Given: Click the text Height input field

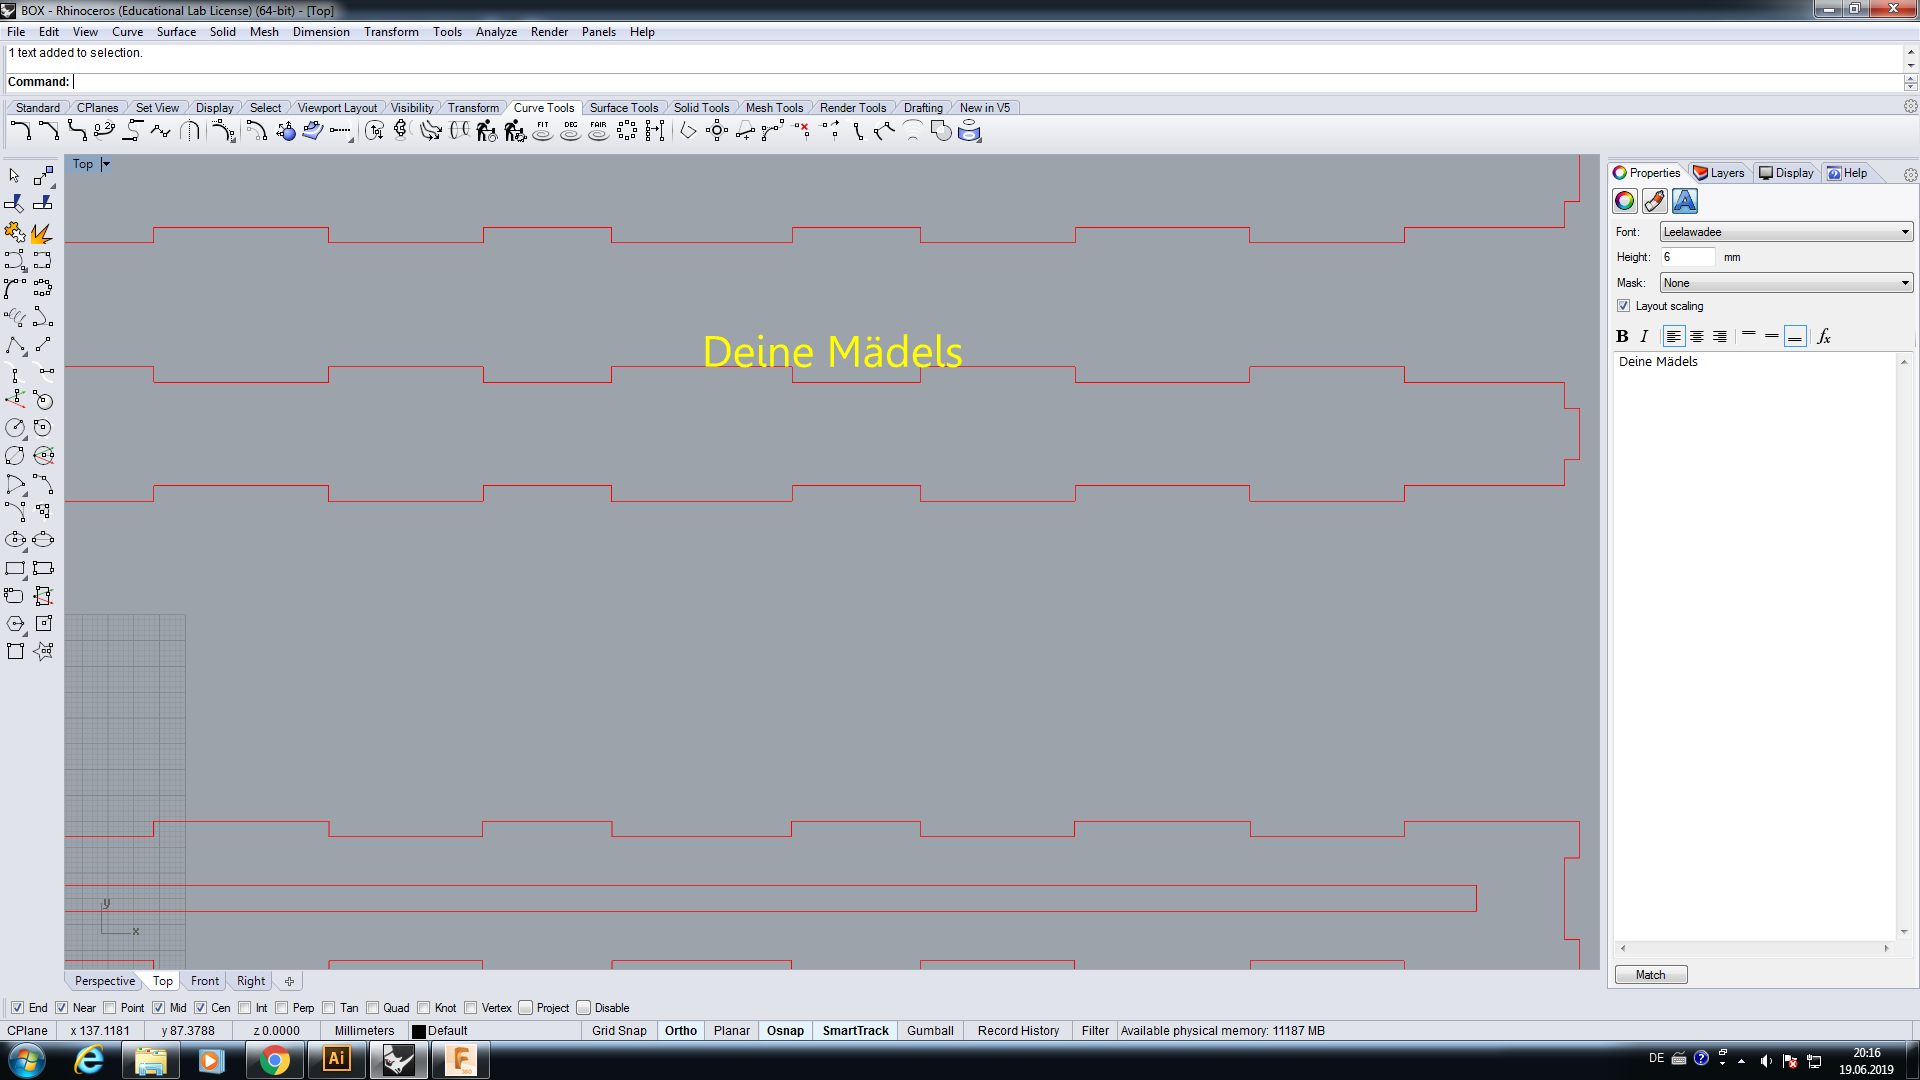Looking at the screenshot, I should pyautogui.click(x=1688, y=257).
